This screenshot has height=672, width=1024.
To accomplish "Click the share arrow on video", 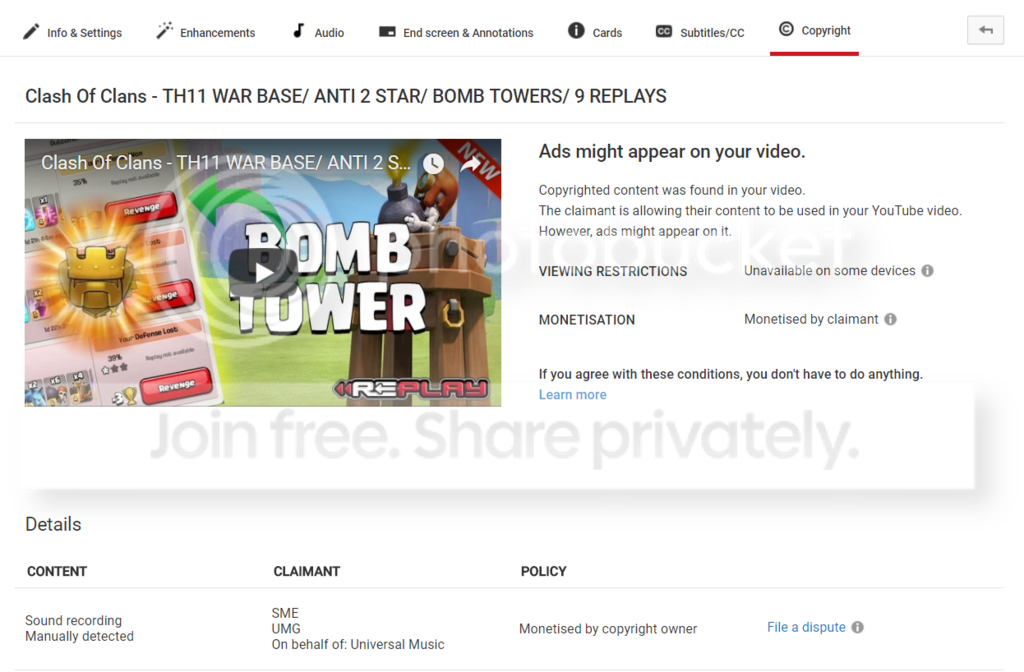I will [x=470, y=163].
